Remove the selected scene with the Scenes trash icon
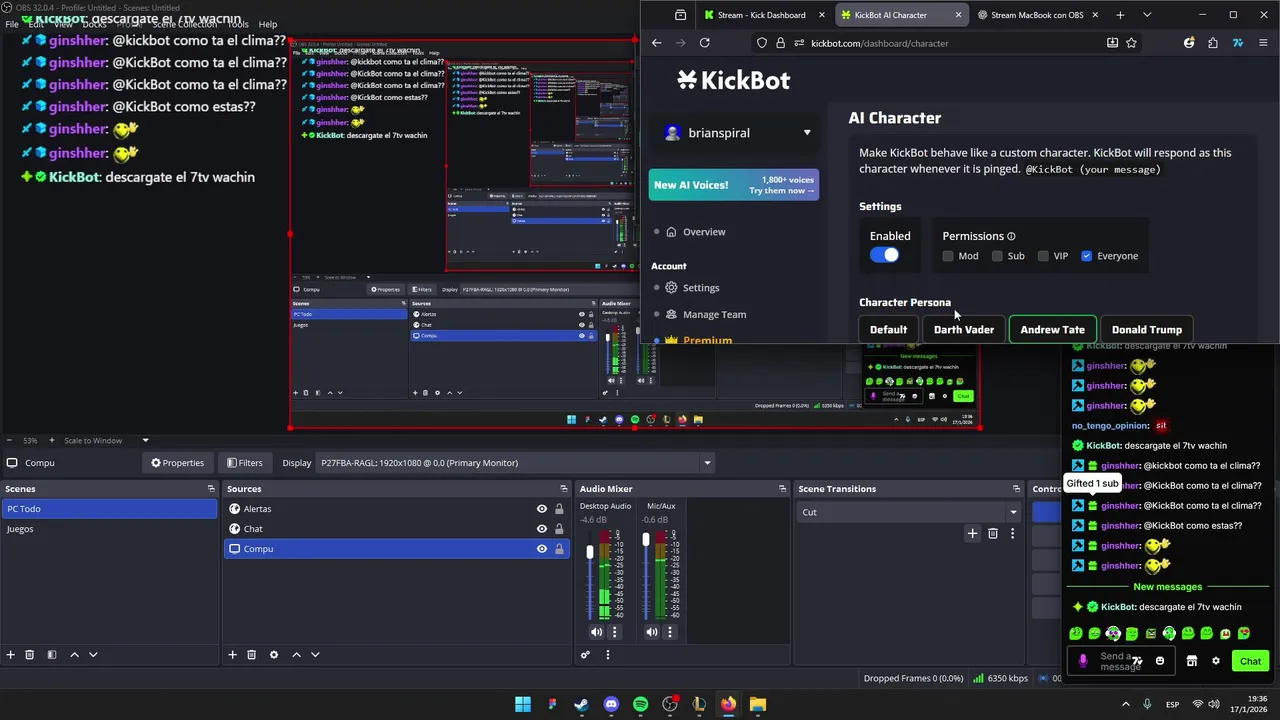Viewport: 1280px width, 720px height. 30,655
